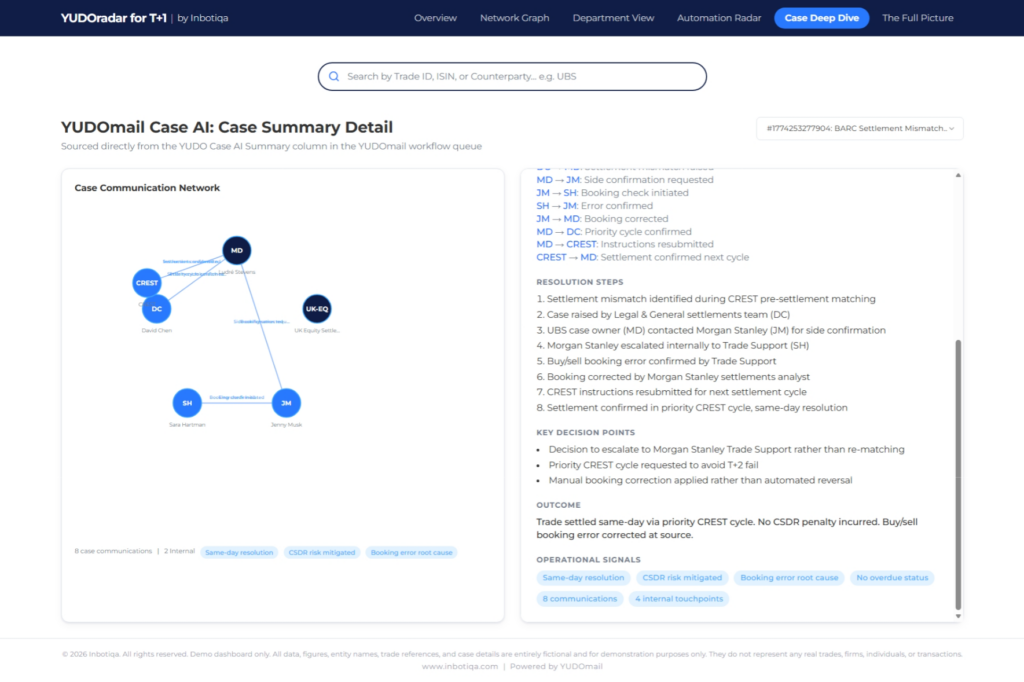Focus the Trade ID search field

coord(520,77)
